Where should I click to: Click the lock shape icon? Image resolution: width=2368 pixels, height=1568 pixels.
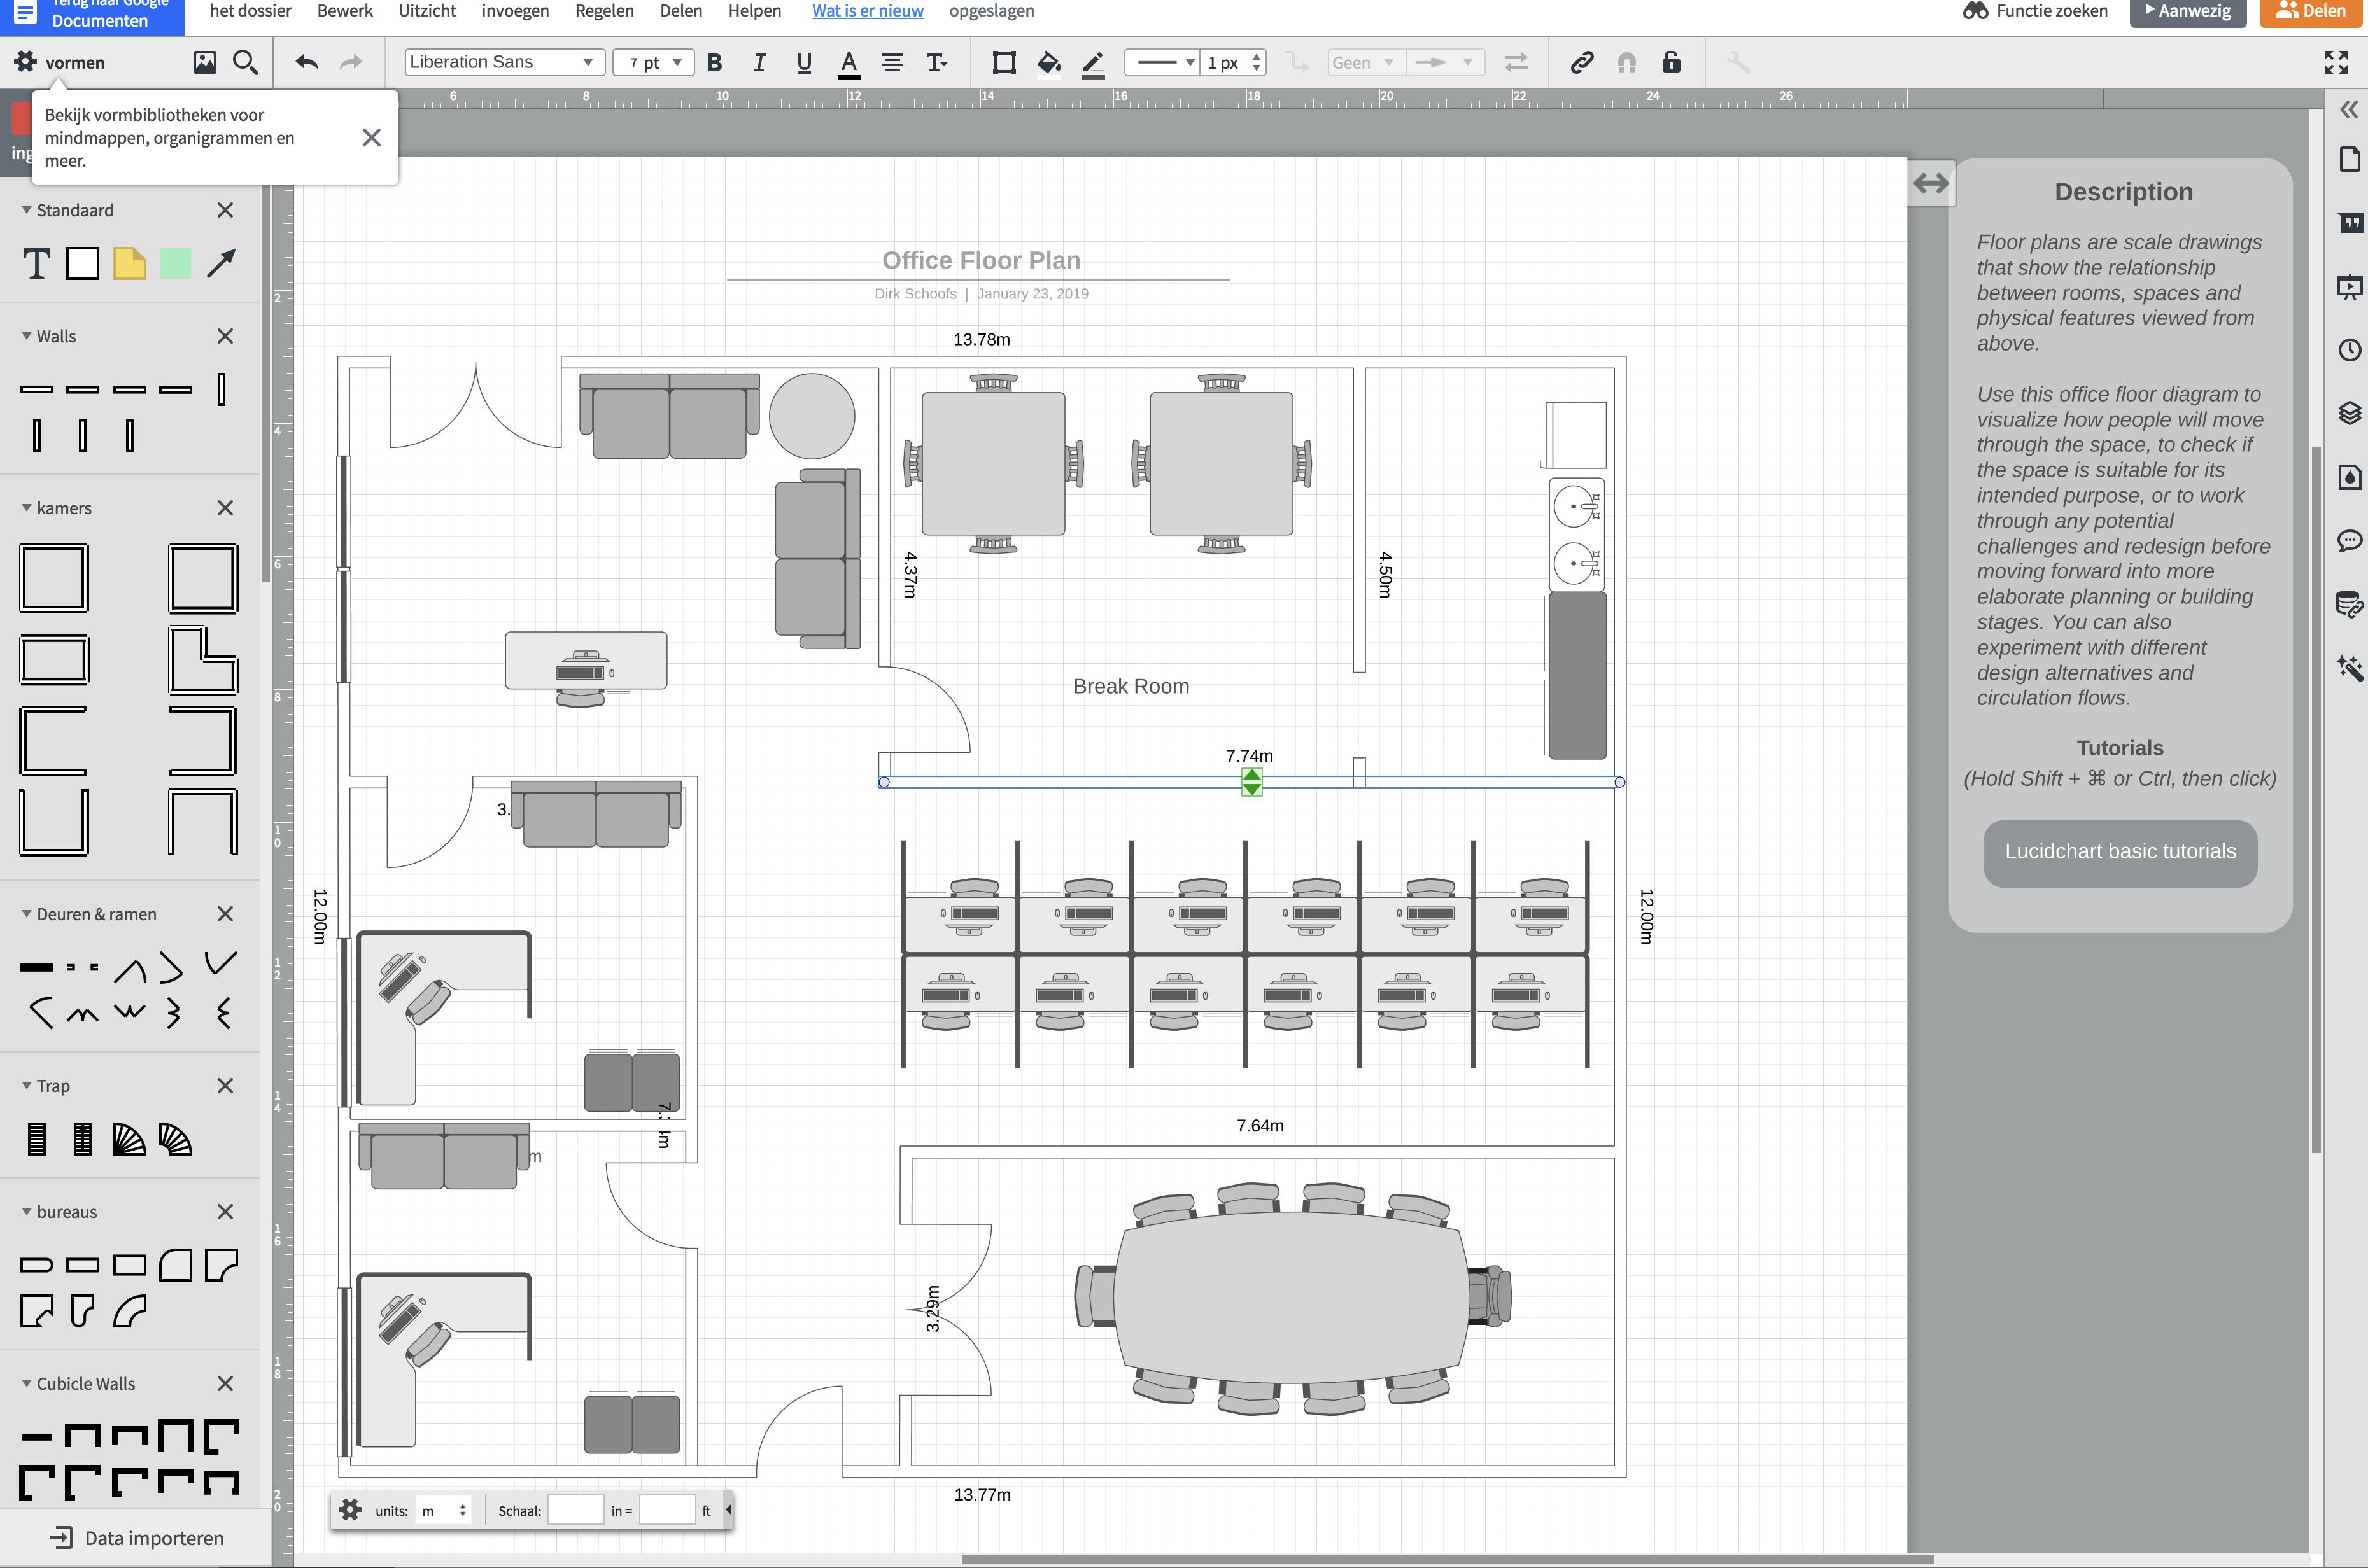[x=1671, y=62]
